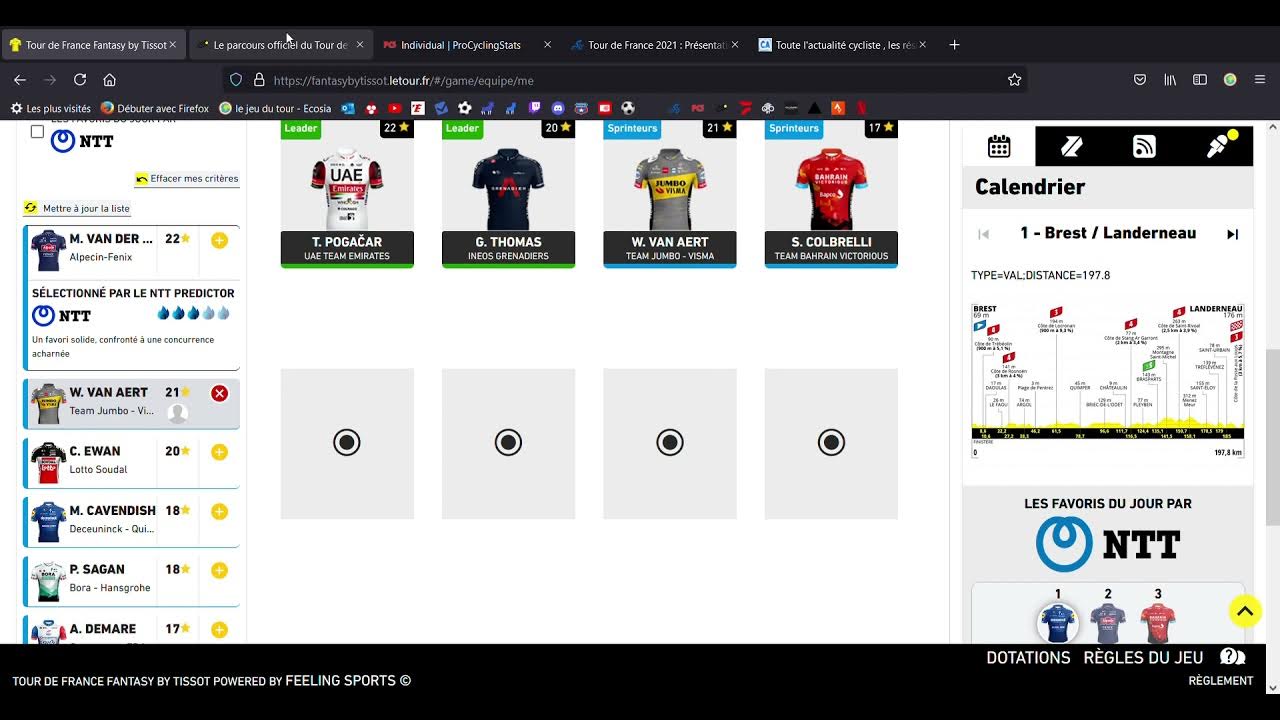Open le jeu du tour - Ecosia bookmark
Image resolution: width=1280 pixels, height=720 pixels.
click(x=275, y=108)
